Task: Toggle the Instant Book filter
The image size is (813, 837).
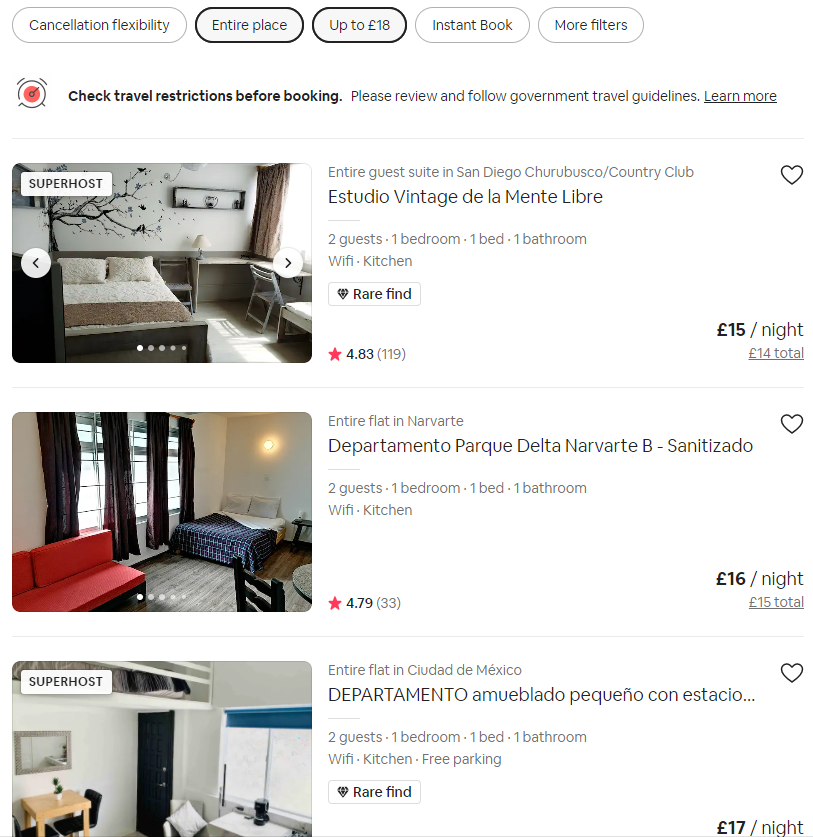Action: point(472,25)
